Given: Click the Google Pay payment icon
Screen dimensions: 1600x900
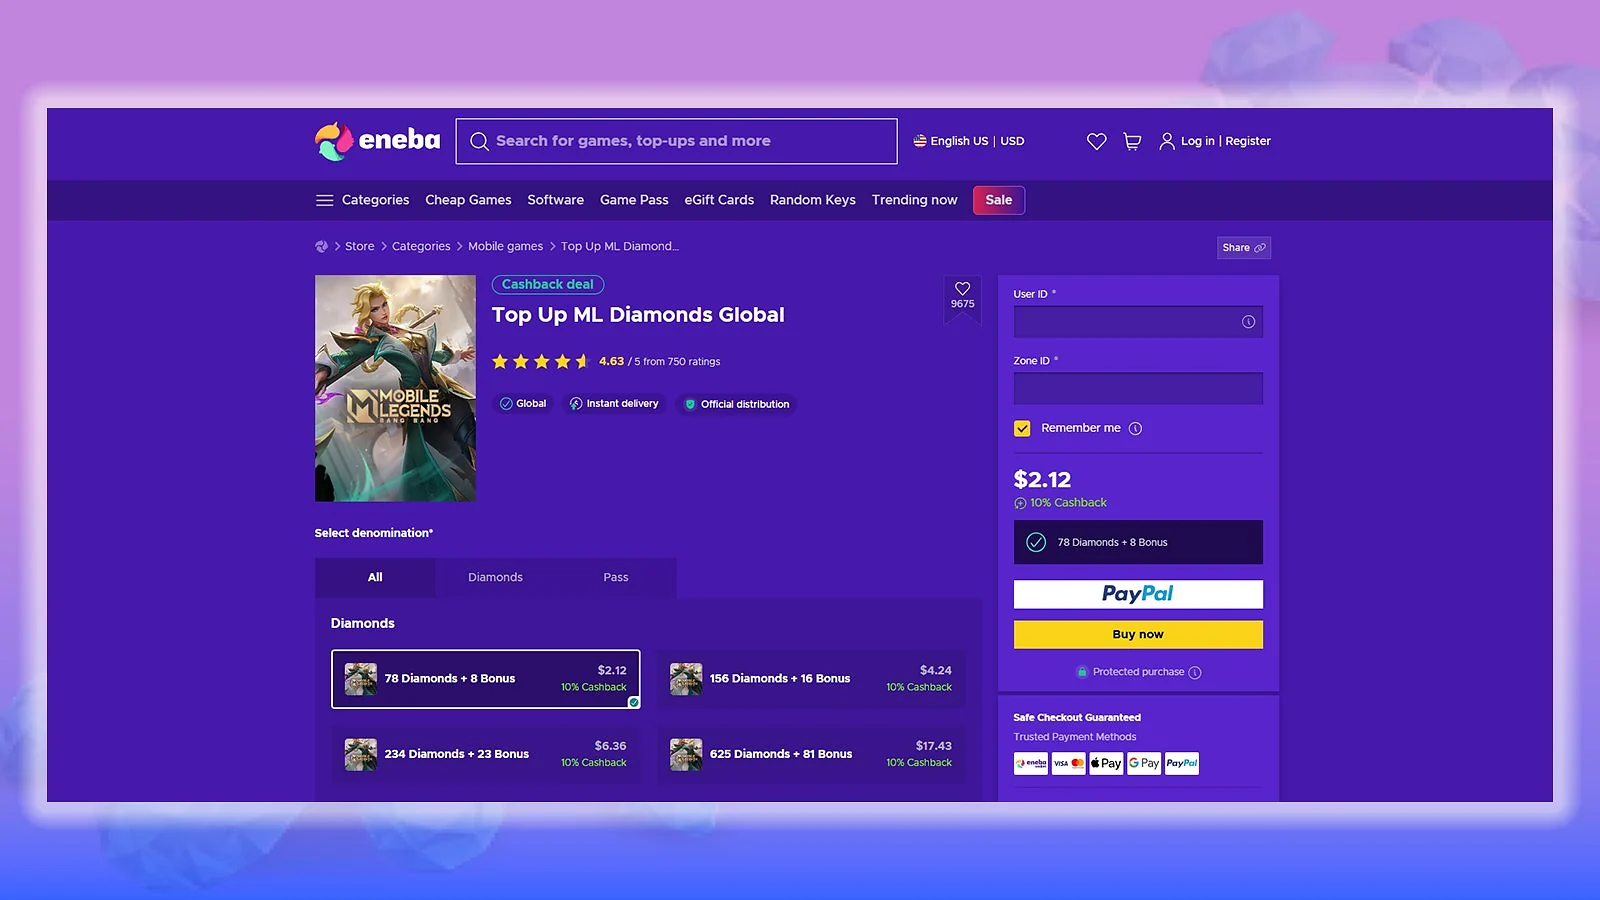Looking at the screenshot, I should tap(1144, 764).
